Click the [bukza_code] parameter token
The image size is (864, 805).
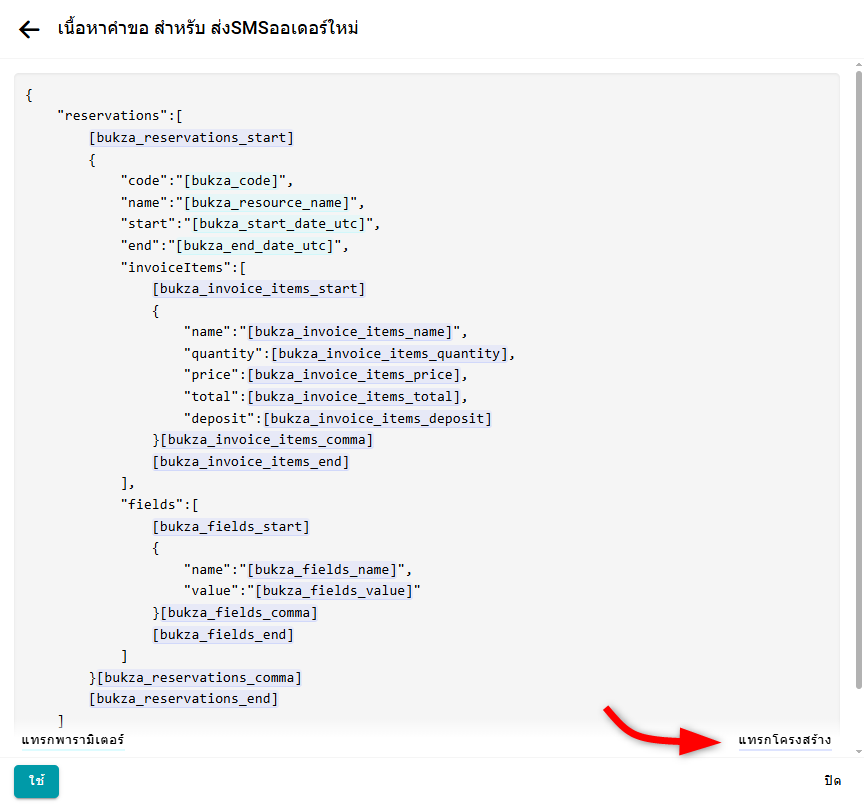234,181
